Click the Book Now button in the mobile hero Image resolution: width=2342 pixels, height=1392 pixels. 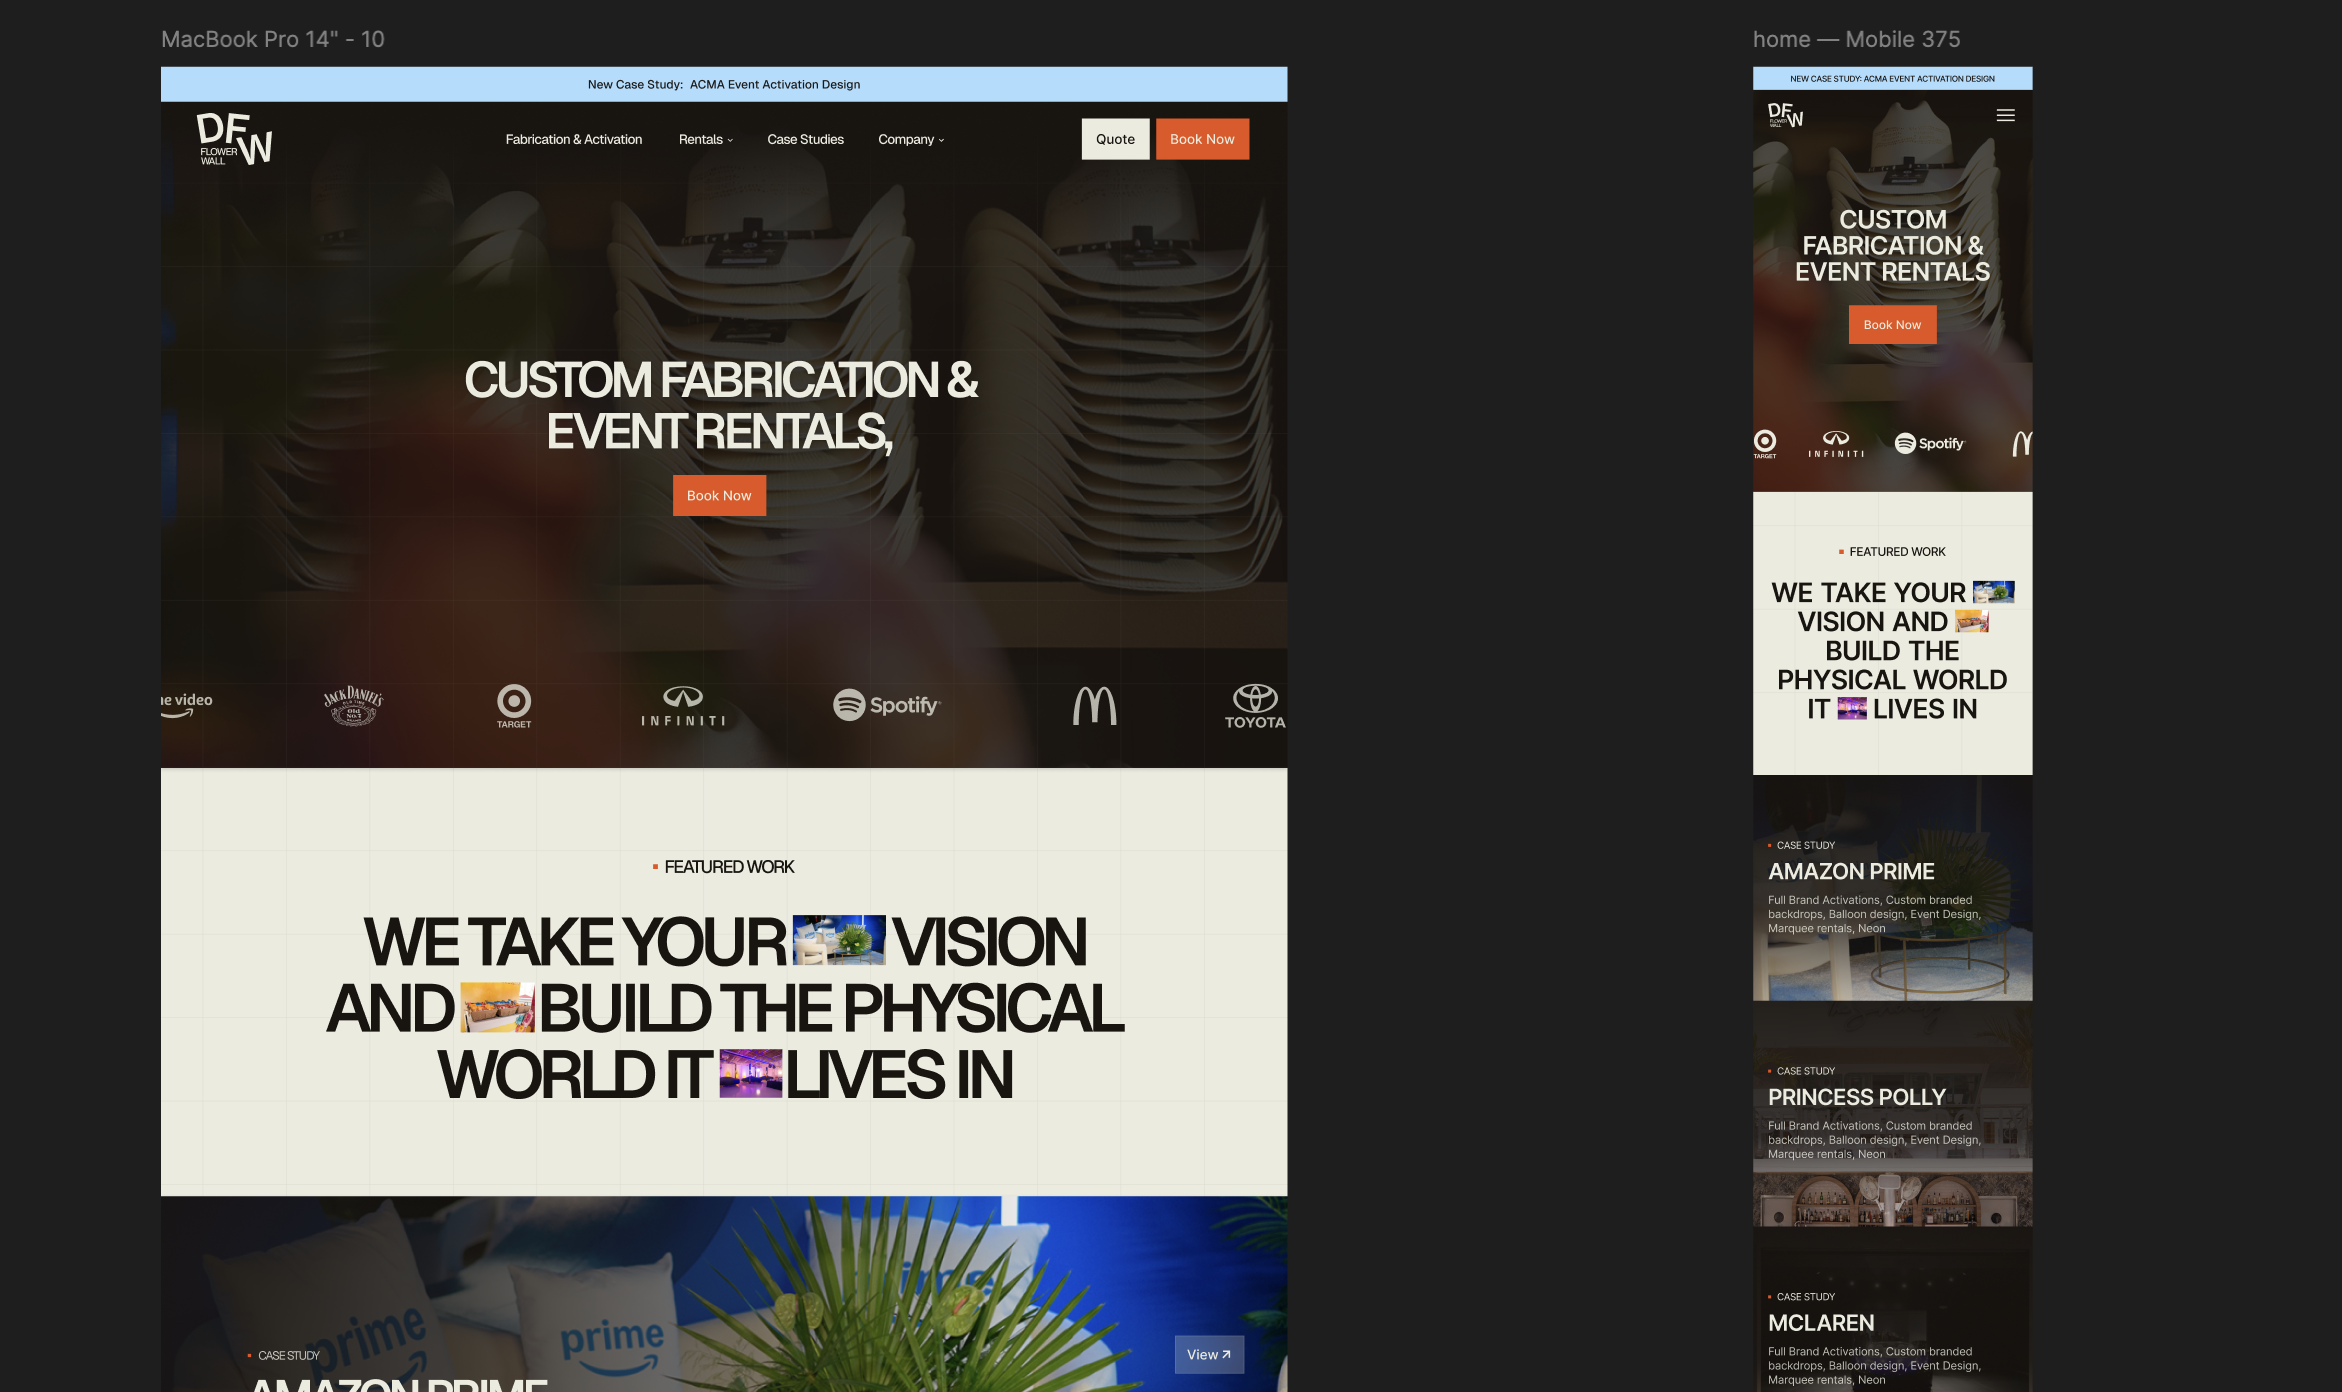(x=1892, y=325)
